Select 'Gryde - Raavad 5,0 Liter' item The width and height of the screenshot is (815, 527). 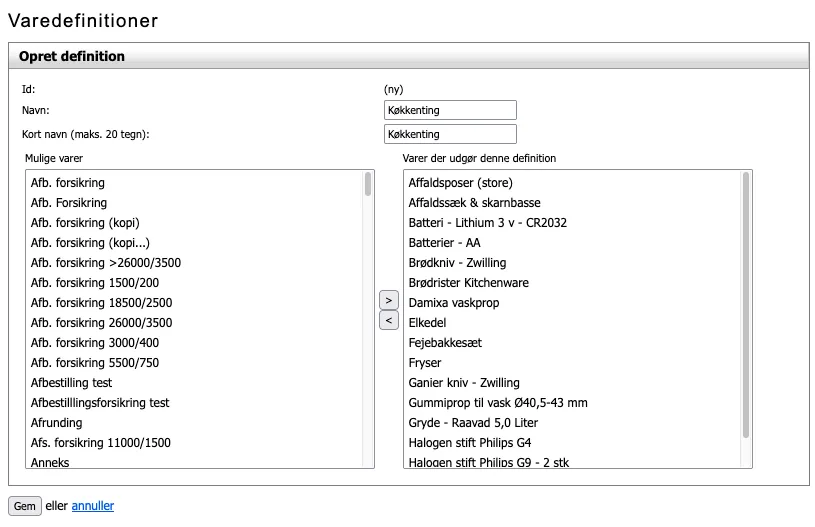pyautogui.click(x=473, y=423)
